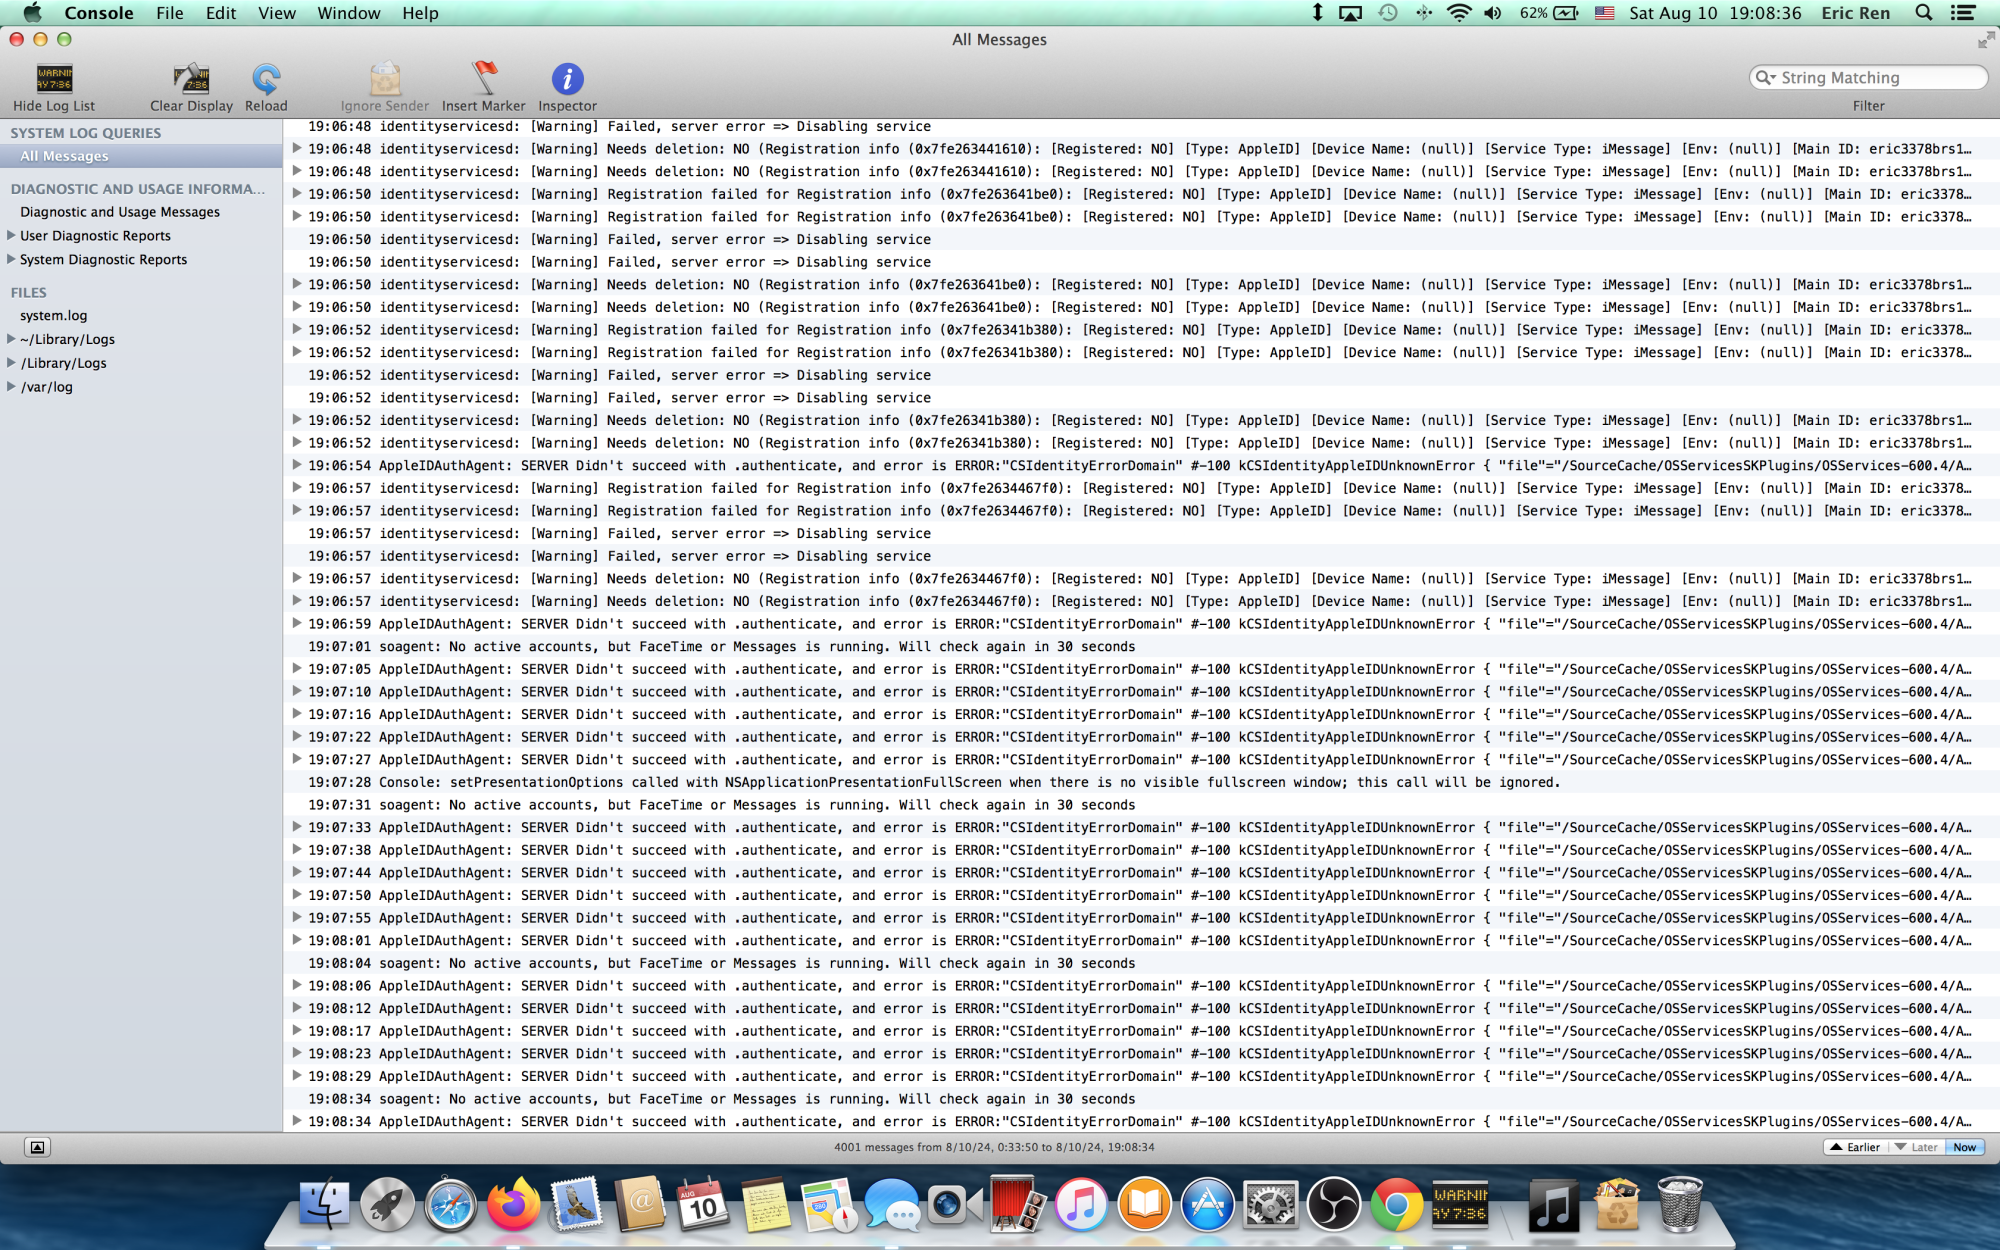Click the Insert Marker flag icon
The image size is (2000, 1250).
tap(483, 79)
